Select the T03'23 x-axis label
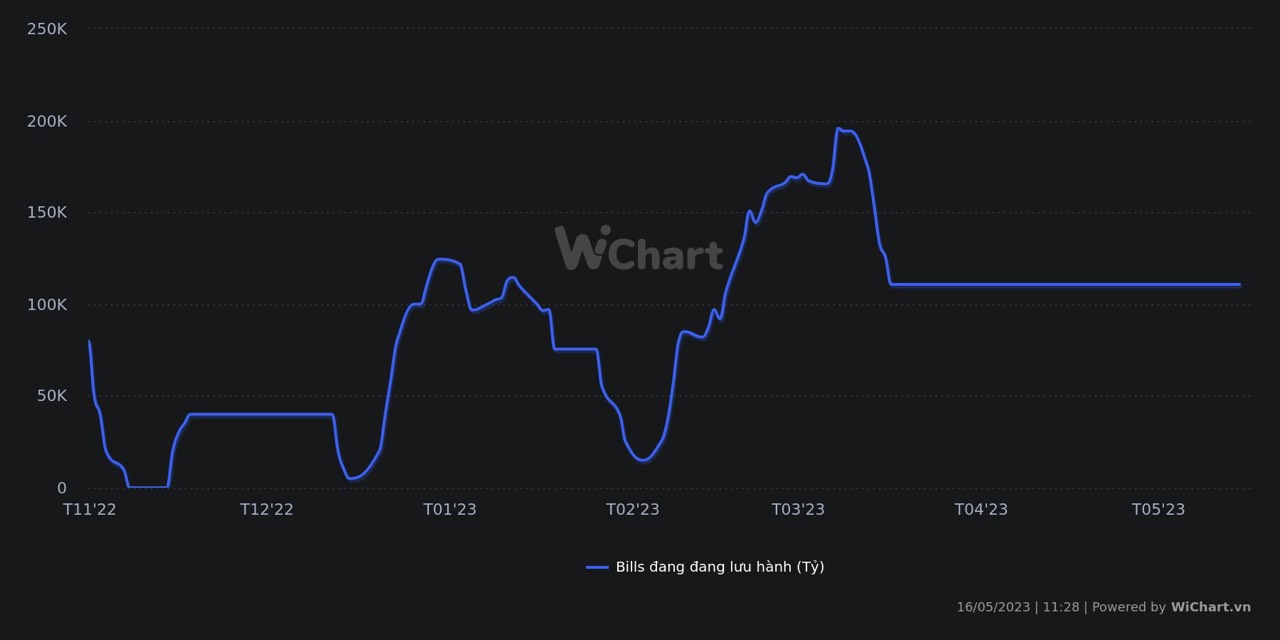This screenshot has height=640, width=1280. pyautogui.click(x=798, y=509)
